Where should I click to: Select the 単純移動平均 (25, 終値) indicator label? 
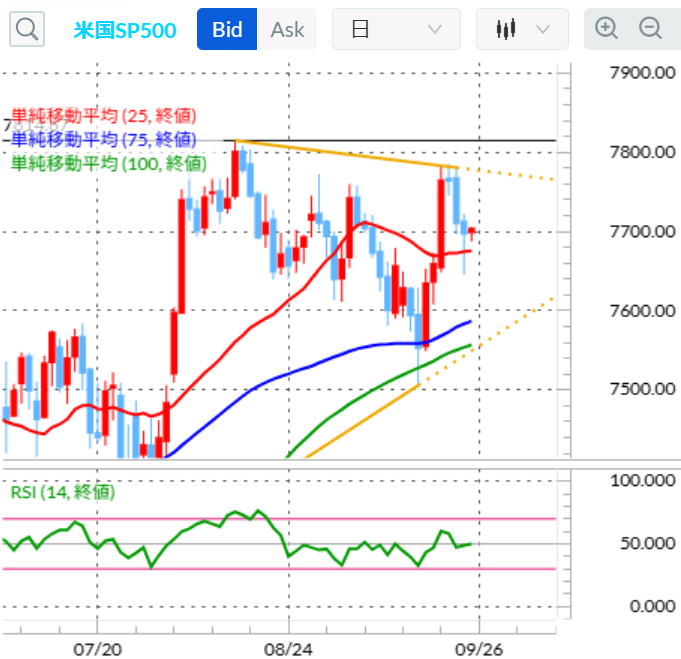(103, 116)
